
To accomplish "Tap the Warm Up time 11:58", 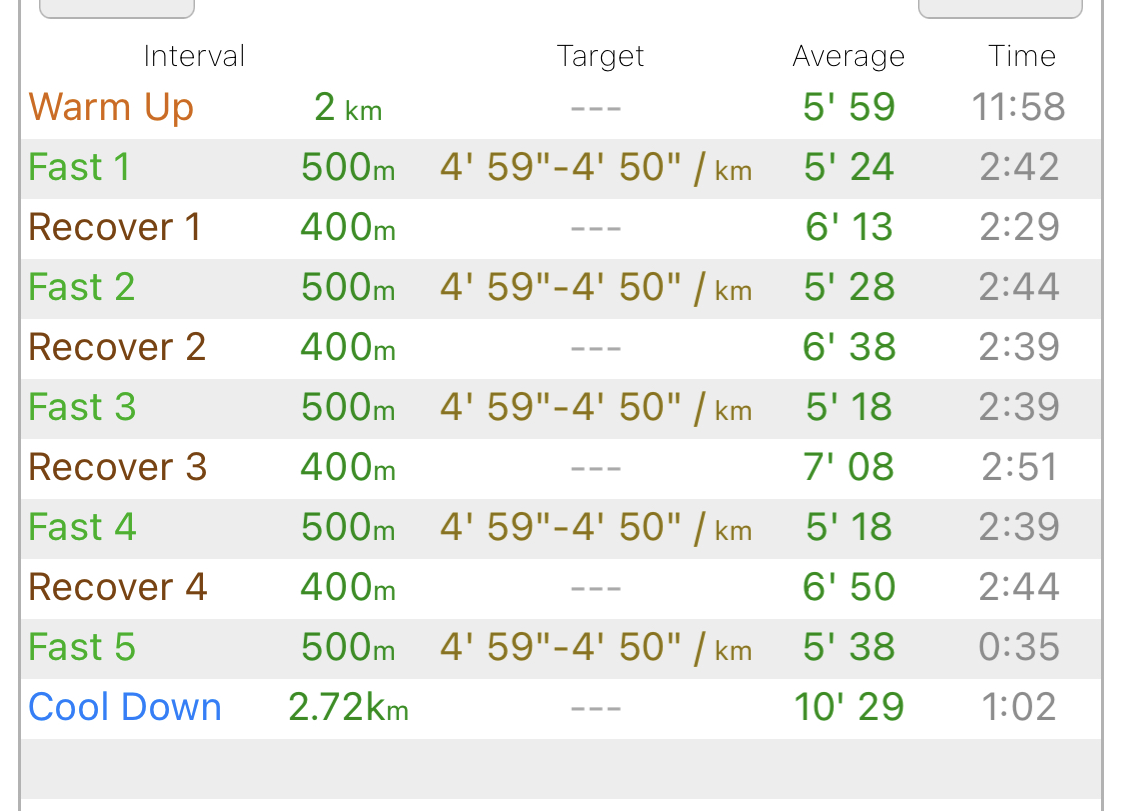I will click(1018, 108).
